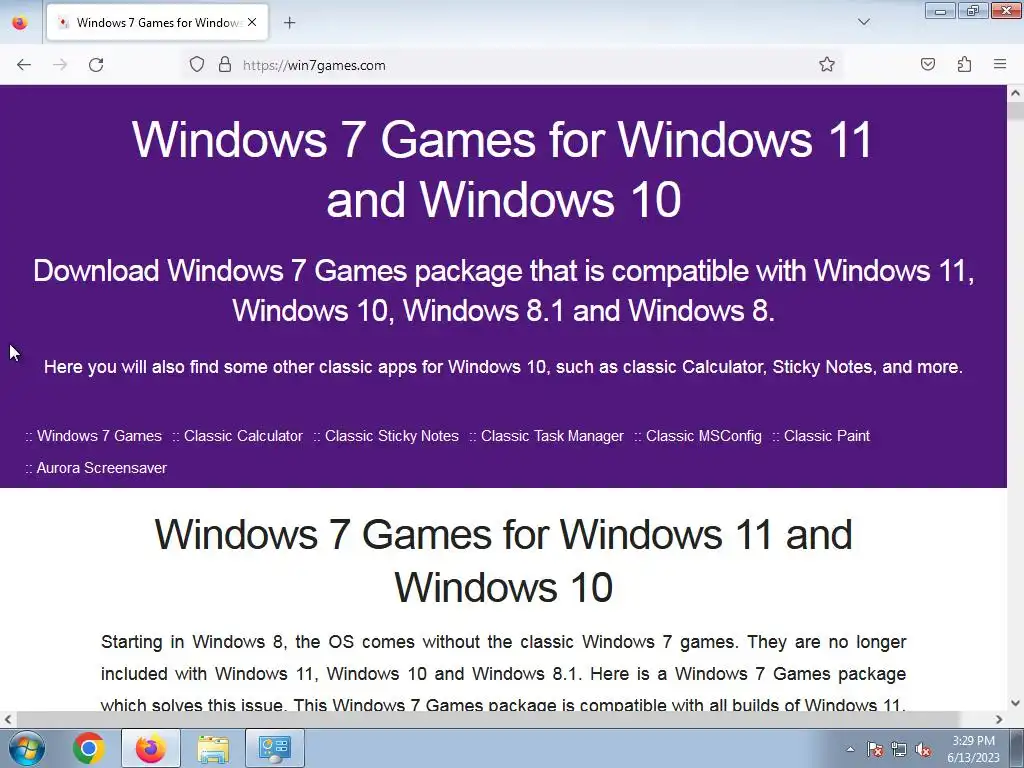Open the Windows 7 Games link
Viewport: 1024px width, 768px height.
point(99,436)
